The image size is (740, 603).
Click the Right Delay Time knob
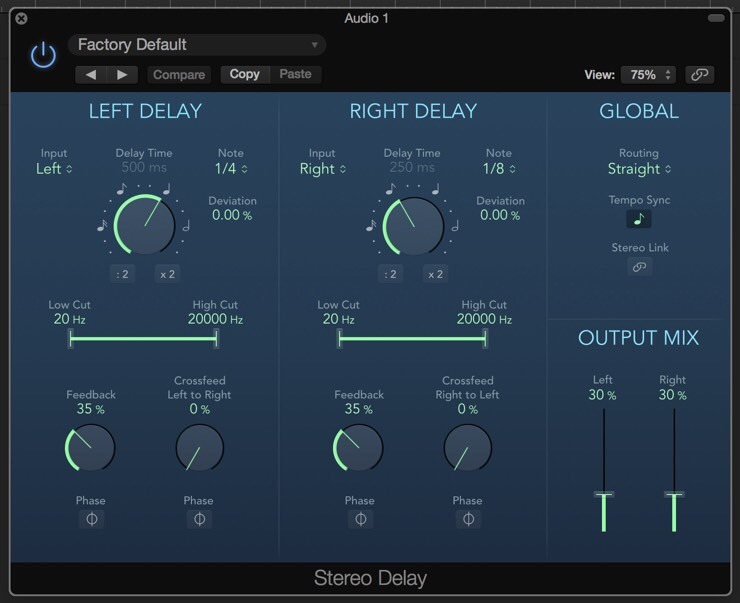pos(413,226)
